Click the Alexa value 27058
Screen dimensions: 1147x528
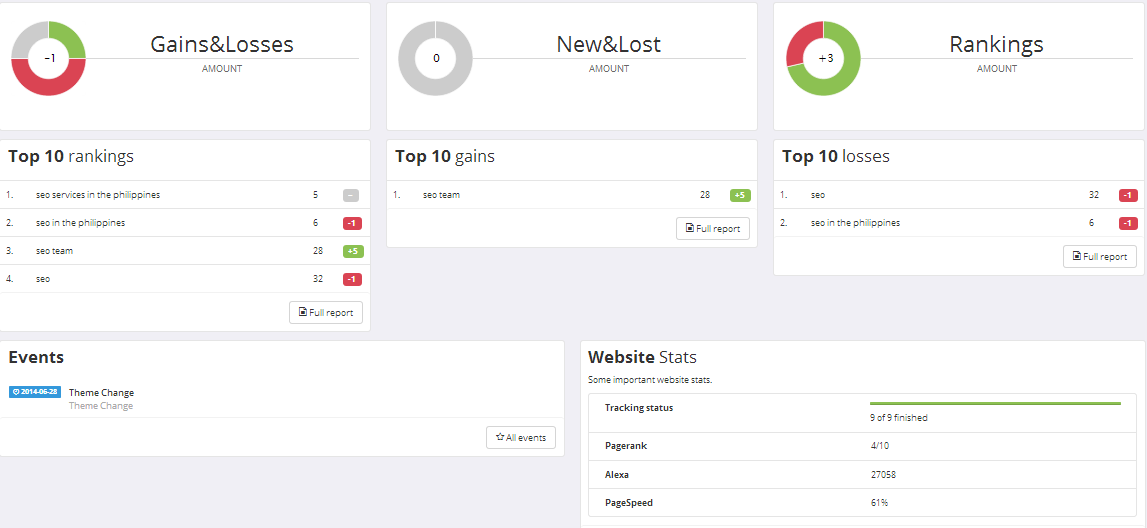[x=883, y=475]
